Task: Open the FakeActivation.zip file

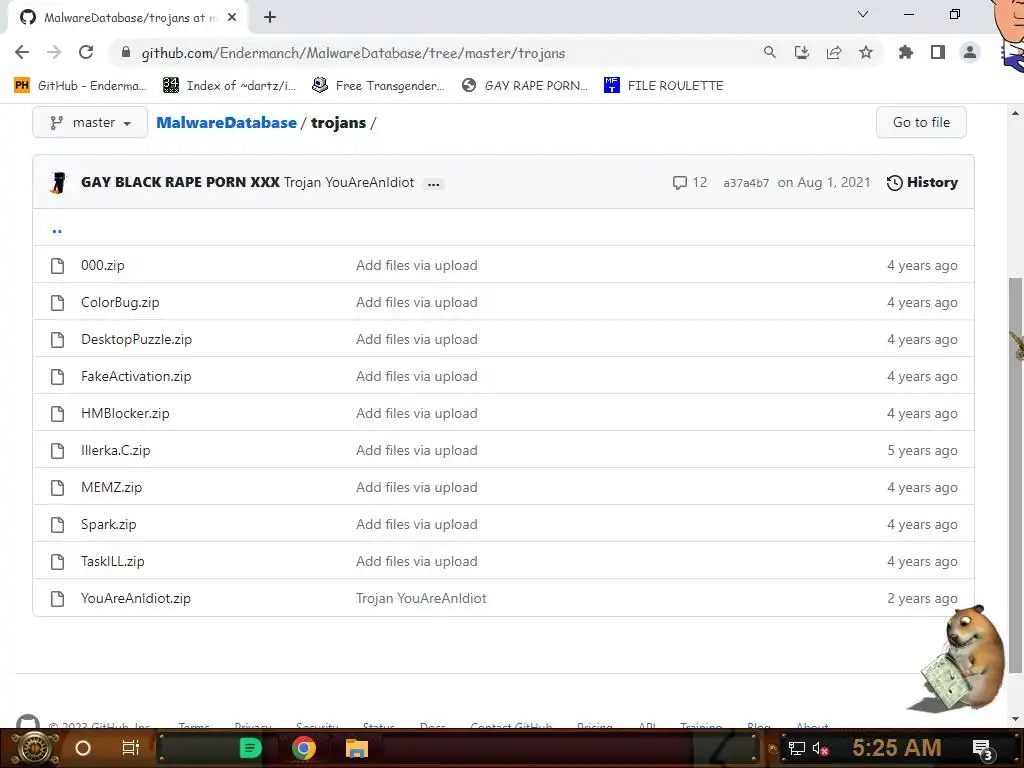Action: pyautogui.click(x=136, y=376)
